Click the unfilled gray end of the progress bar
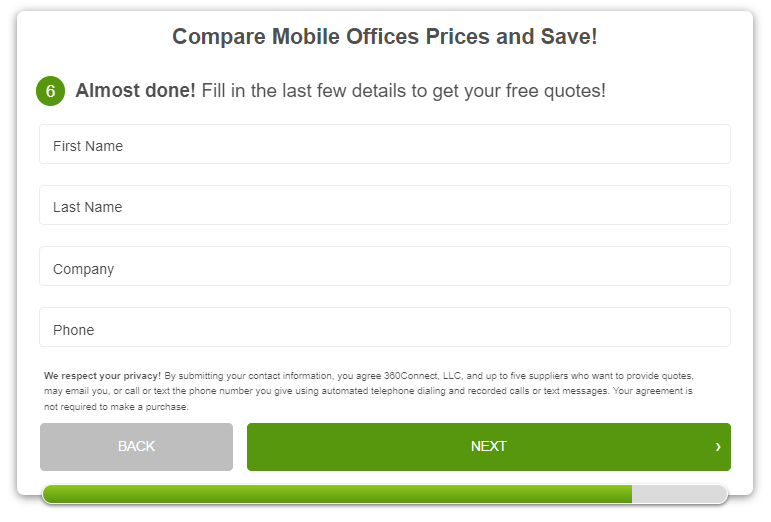 click(x=679, y=494)
